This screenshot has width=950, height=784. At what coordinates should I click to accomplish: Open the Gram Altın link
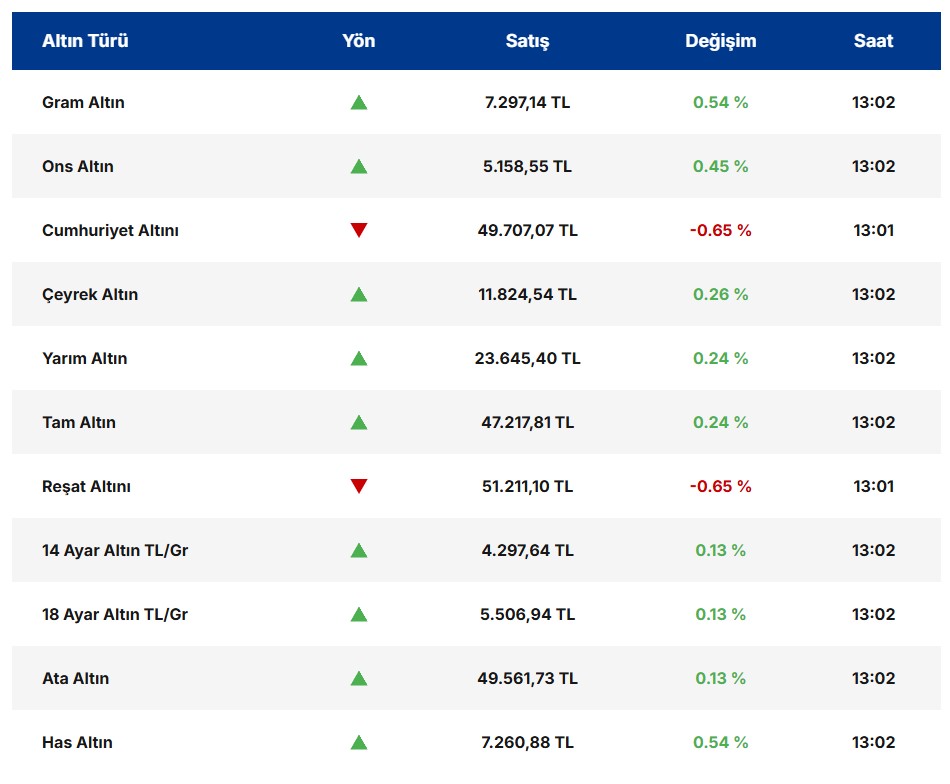[83, 102]
